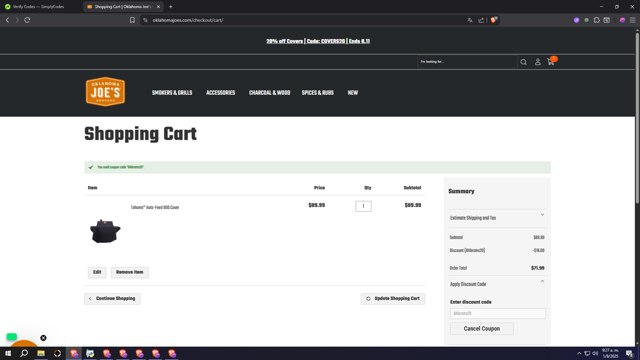This screenshot has height=360, width=640.
Task: Click the Remove Item button
Action: [130, 272]
